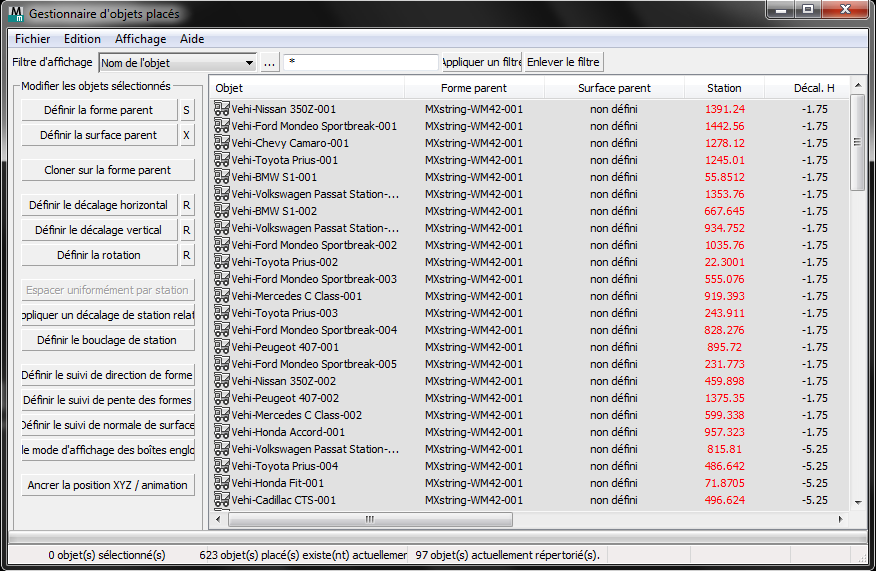Screen dimensions: 876x571
Task: Click 'Ancrer la position XYZ / animation' button
Action: point(108,485)
